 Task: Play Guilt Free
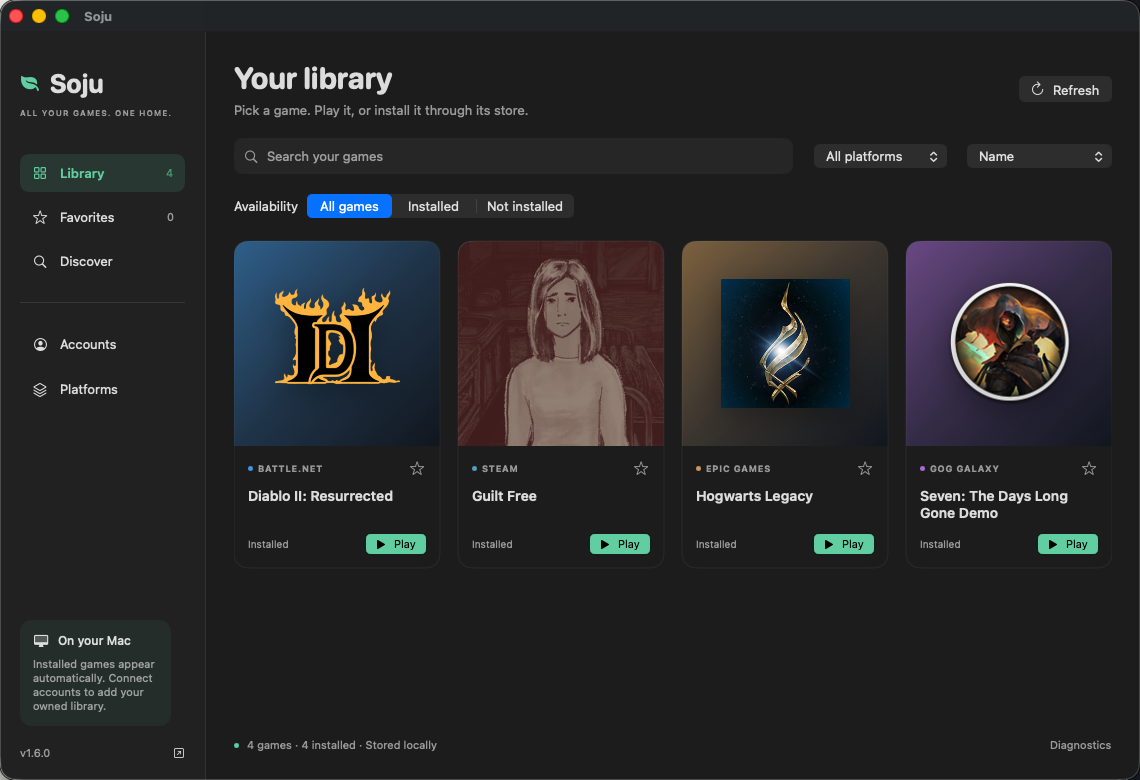pos(619,544)
